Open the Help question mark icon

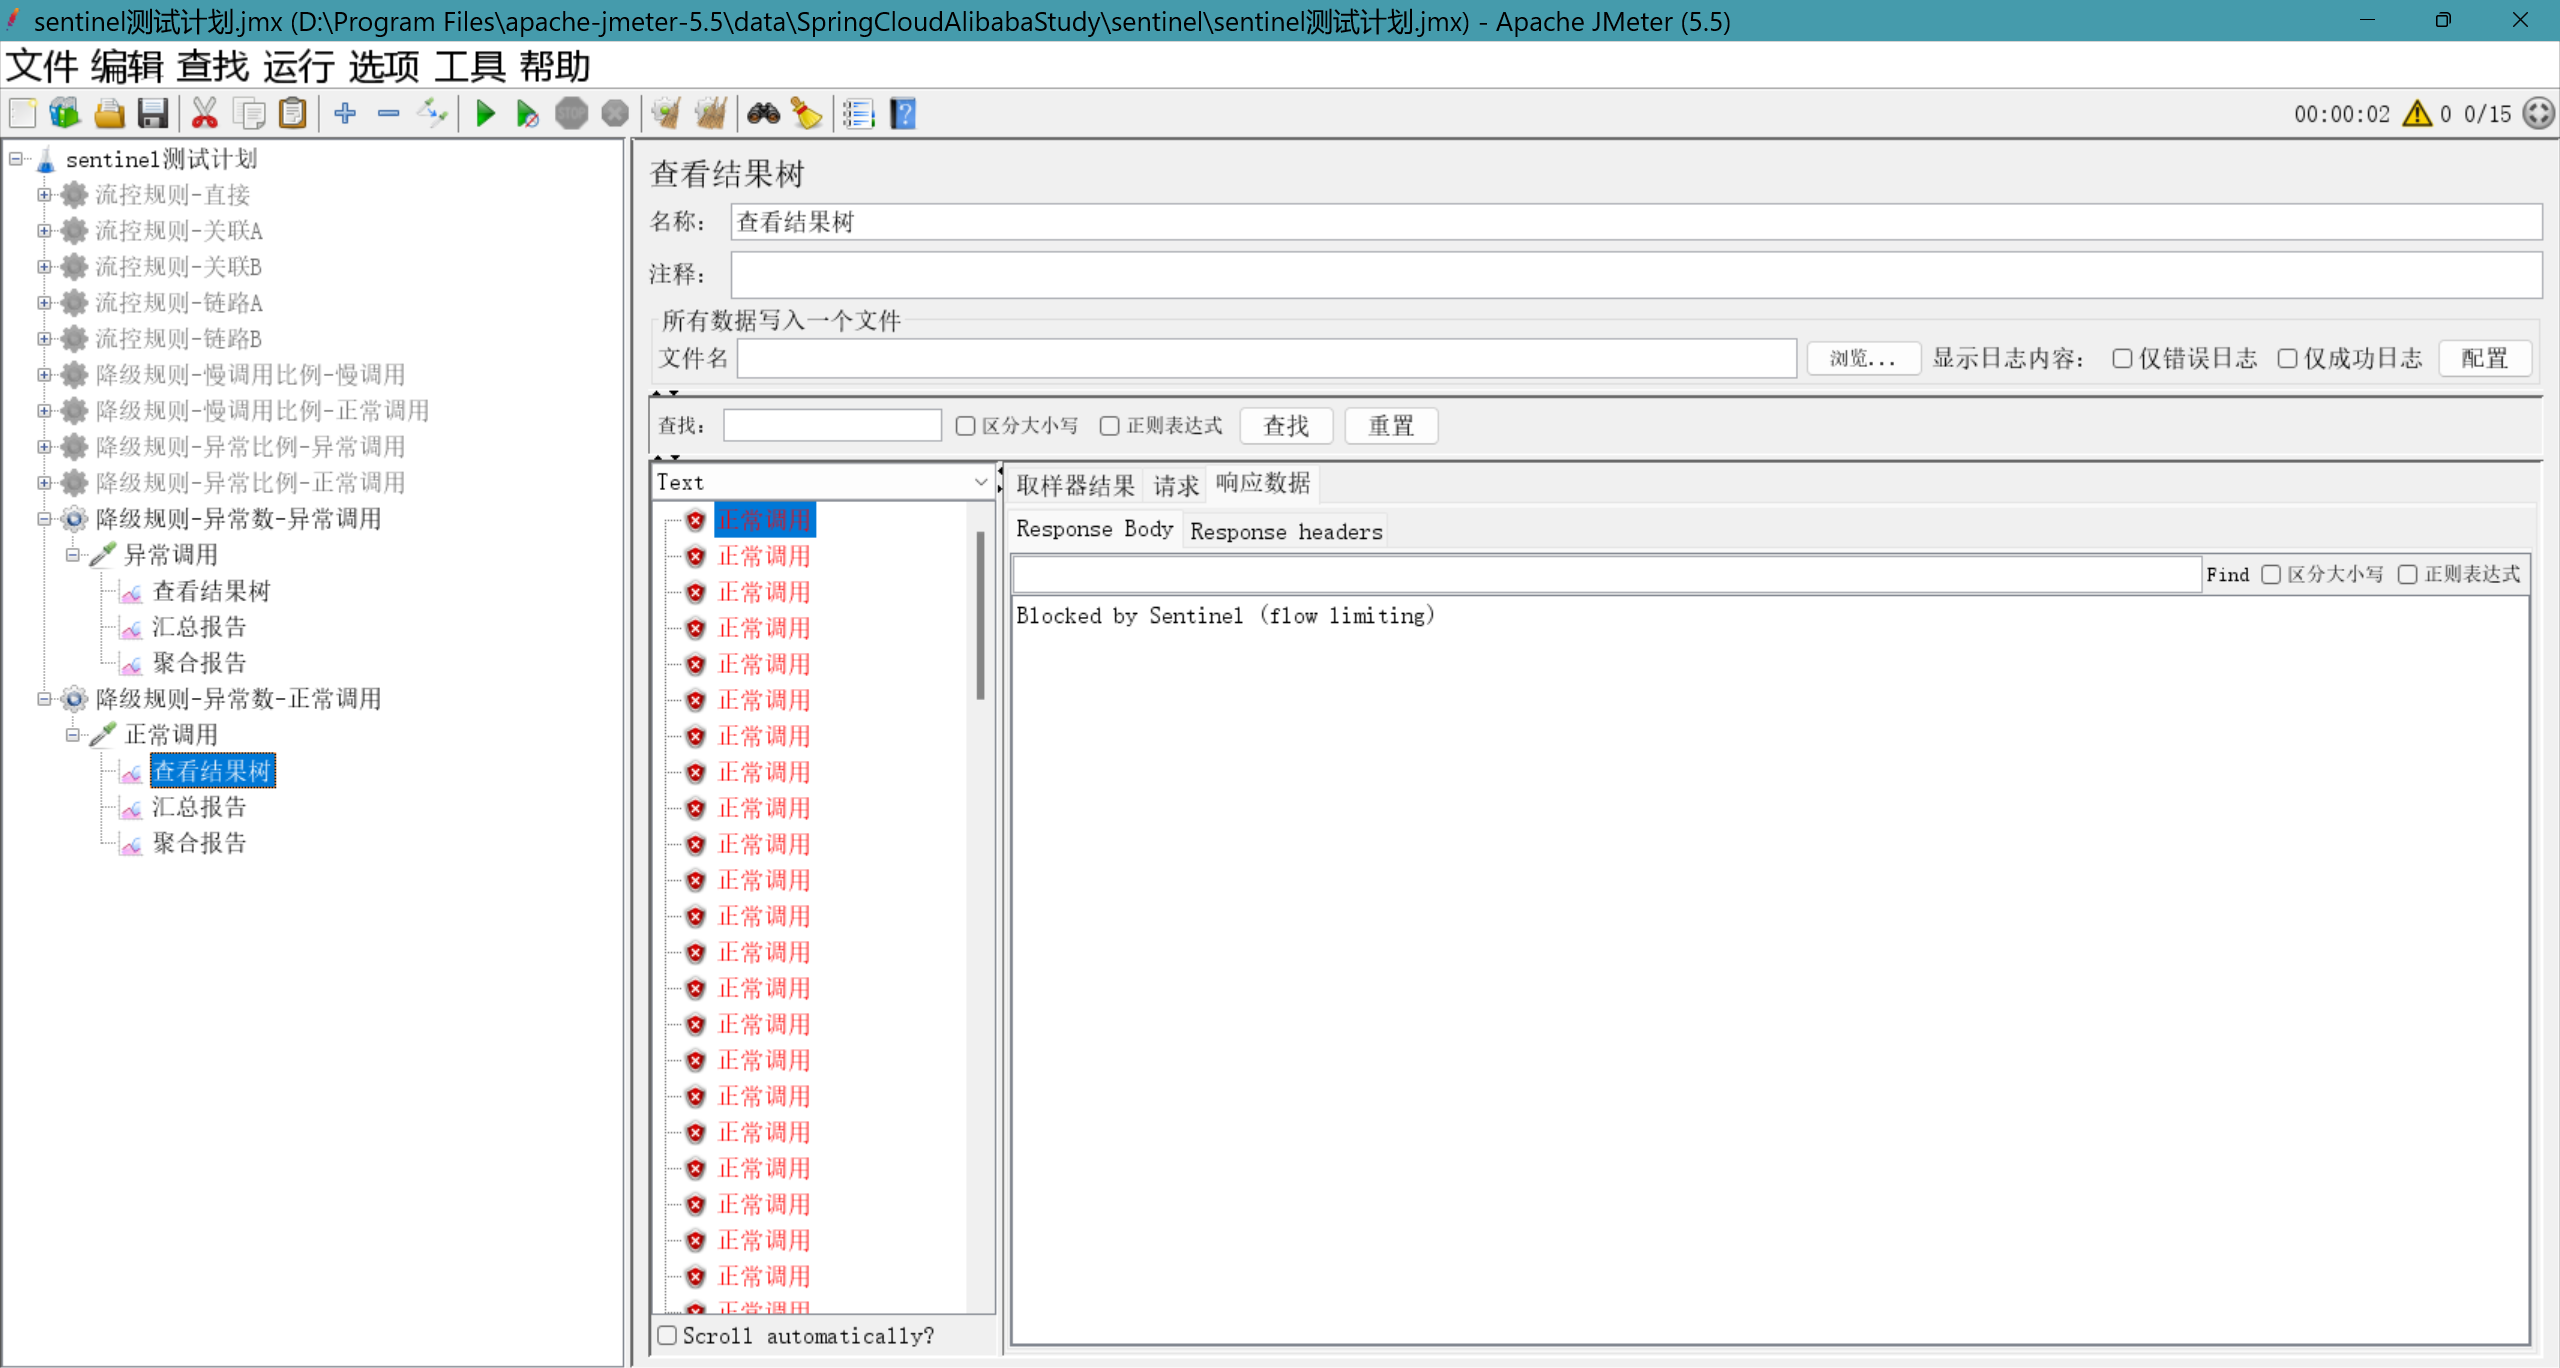903,114
